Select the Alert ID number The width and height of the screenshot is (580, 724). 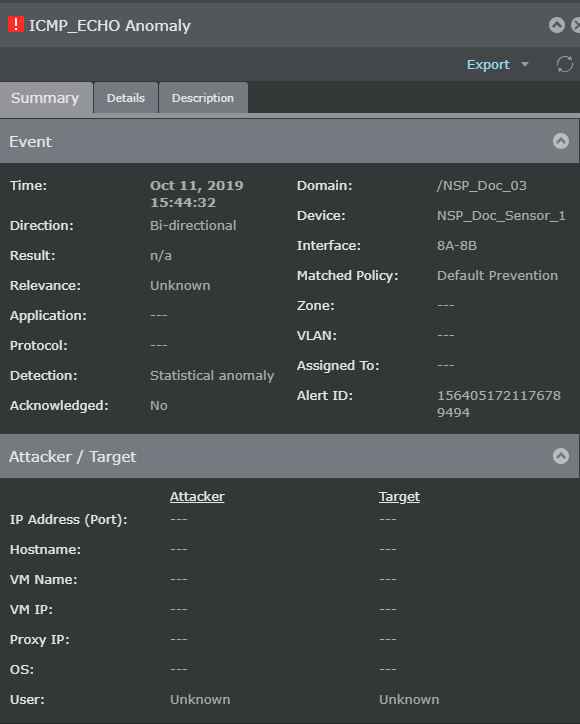click(499, 404)
